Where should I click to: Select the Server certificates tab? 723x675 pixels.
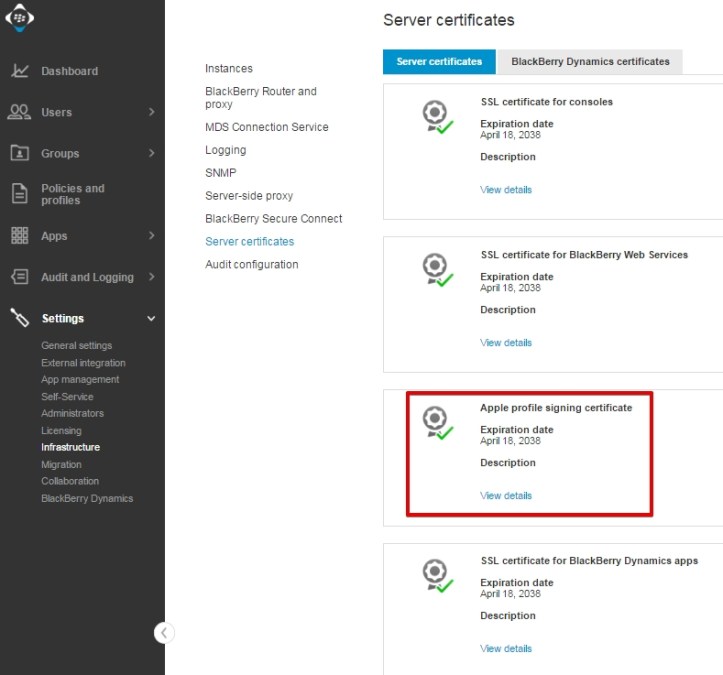click(439, 62)
